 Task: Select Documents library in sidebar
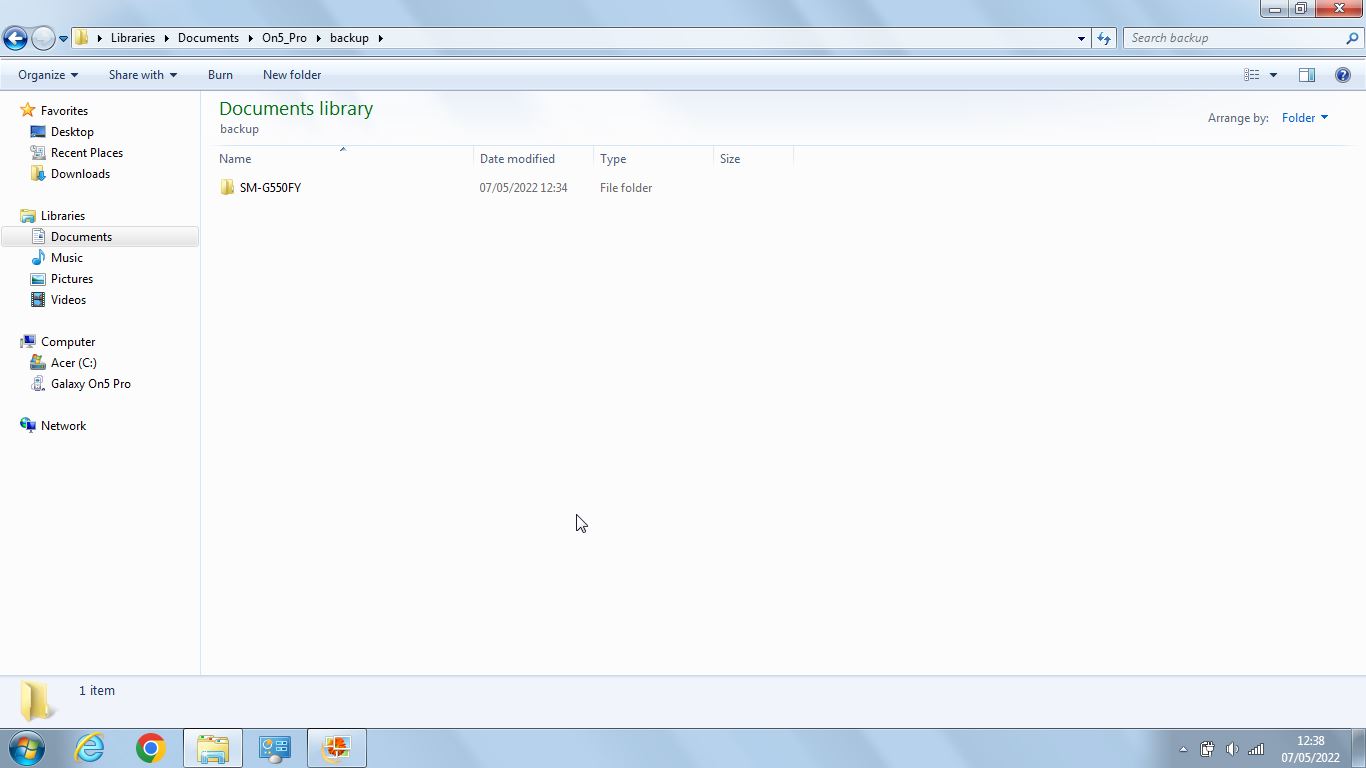100,237
